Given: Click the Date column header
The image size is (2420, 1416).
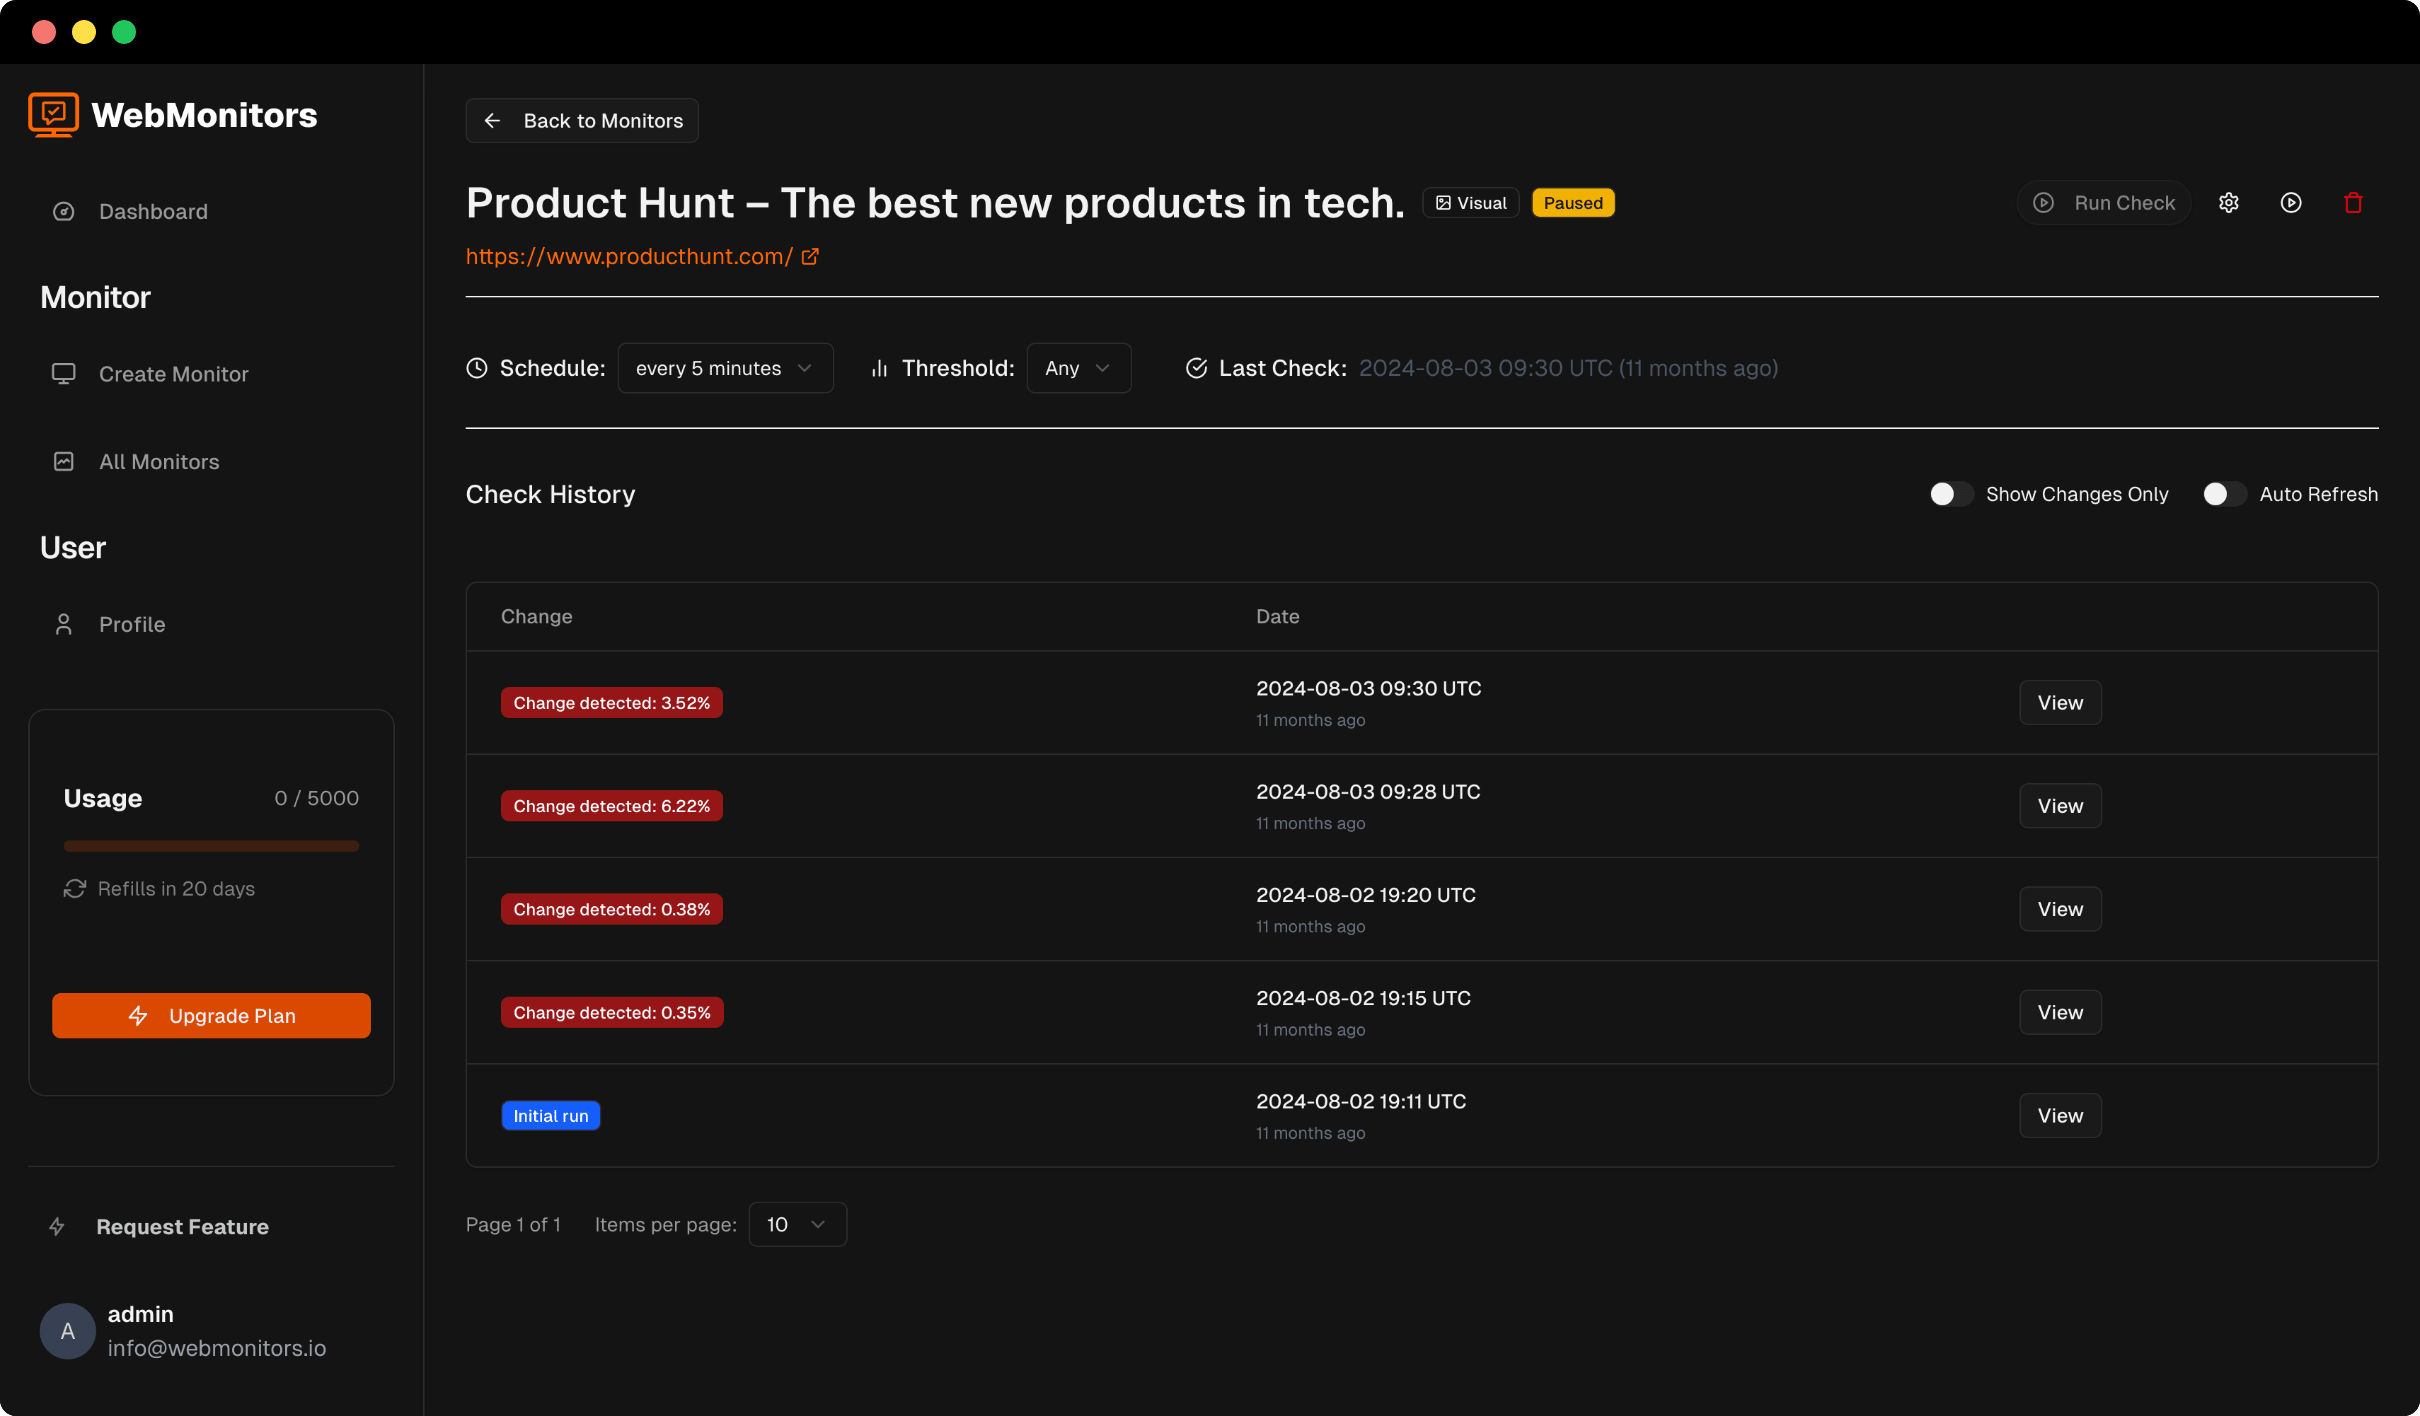Looking at the screenshot, I should pos(1278,616).
